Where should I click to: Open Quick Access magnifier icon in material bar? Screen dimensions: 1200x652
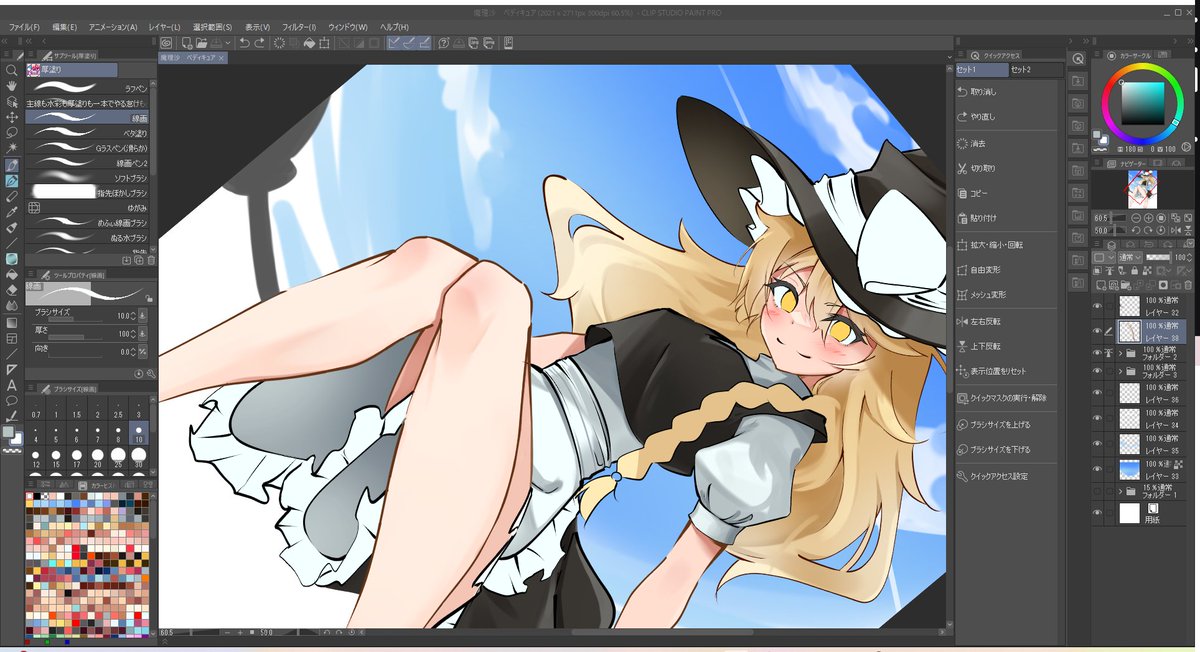point(1078,59)
